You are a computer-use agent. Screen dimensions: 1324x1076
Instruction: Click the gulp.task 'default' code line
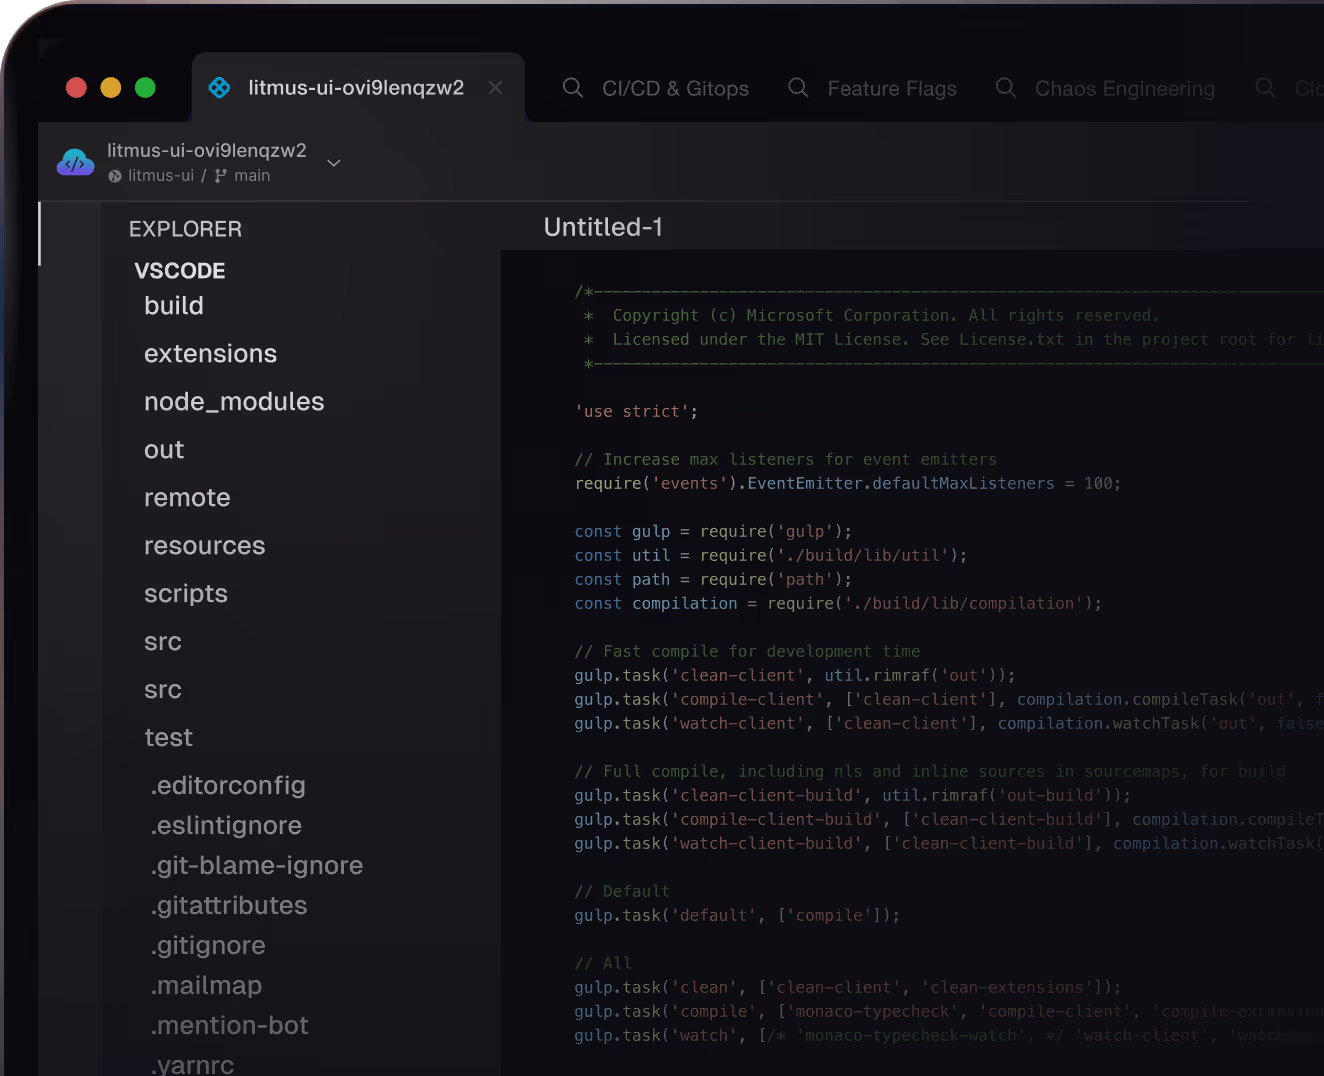click(737, 916)
